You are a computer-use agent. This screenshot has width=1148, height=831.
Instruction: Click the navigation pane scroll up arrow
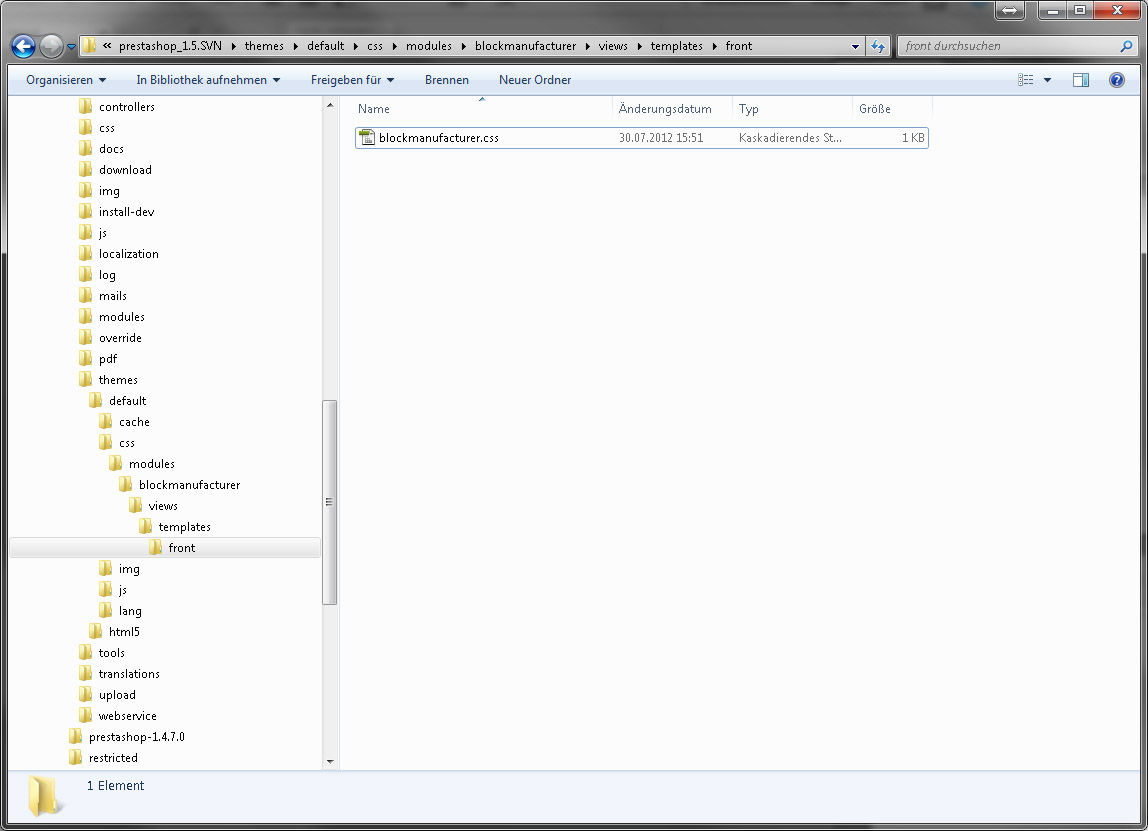click(x=330, y=105)
